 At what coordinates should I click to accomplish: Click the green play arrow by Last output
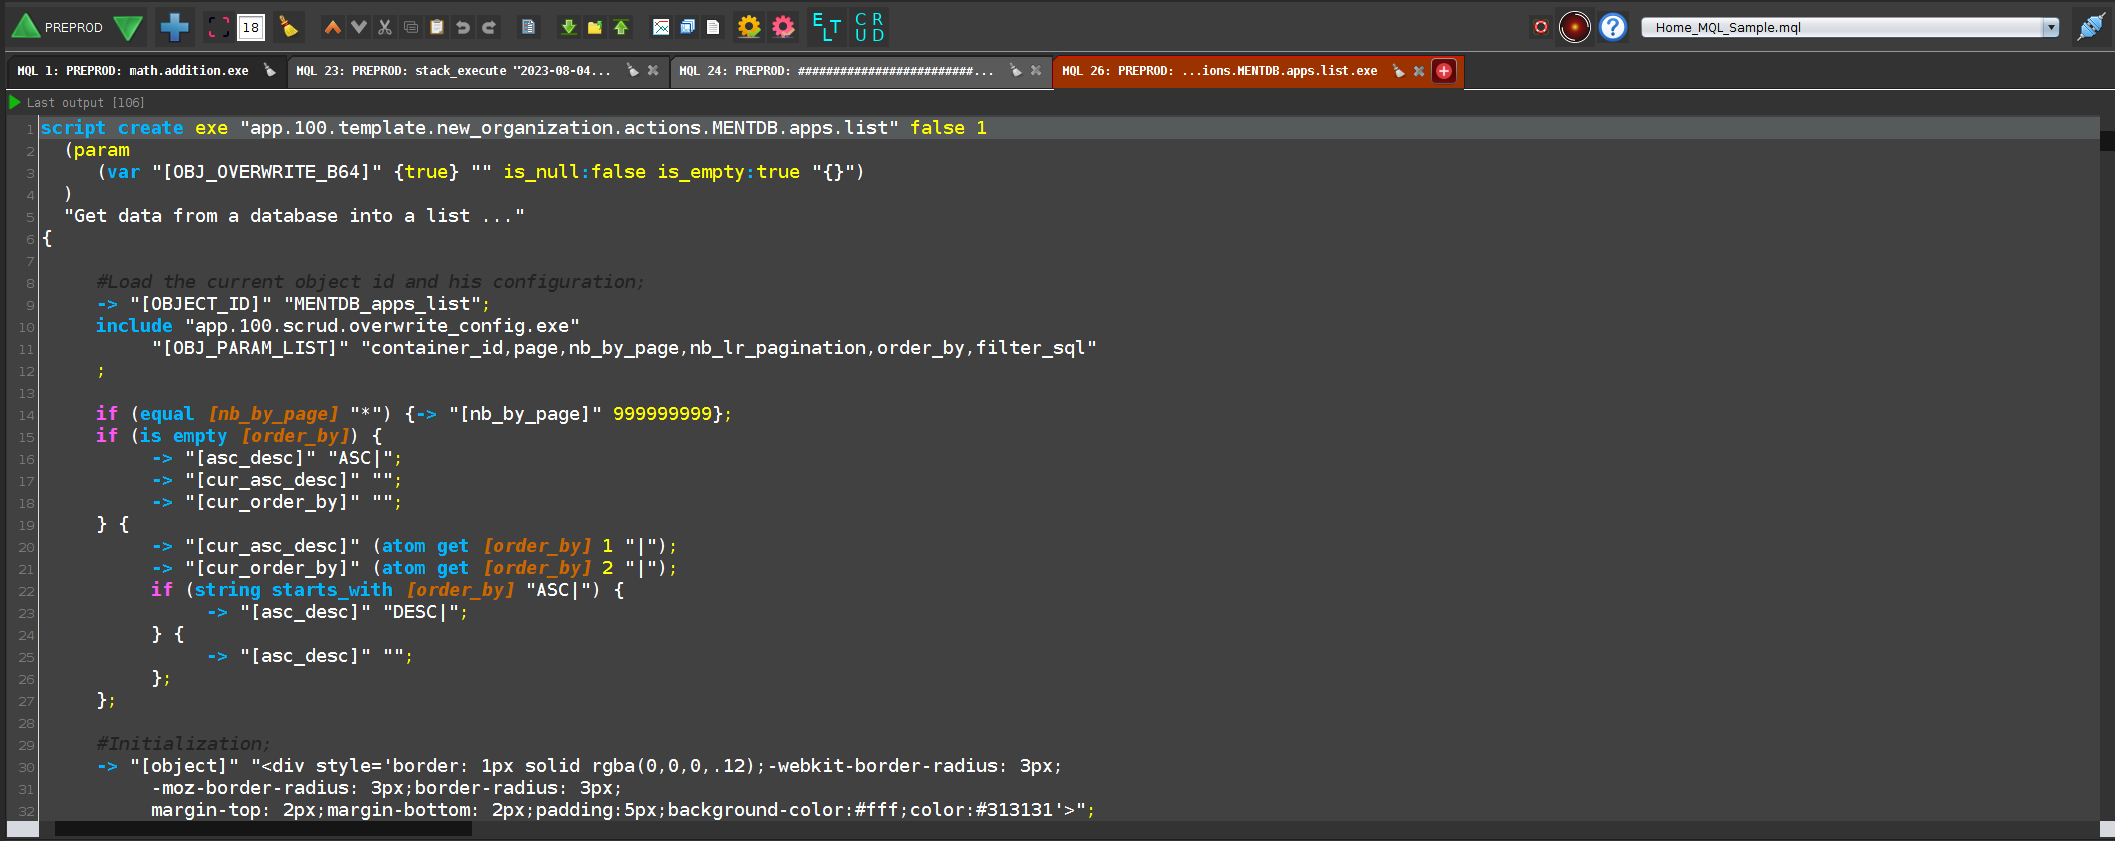tap(14, 102)
